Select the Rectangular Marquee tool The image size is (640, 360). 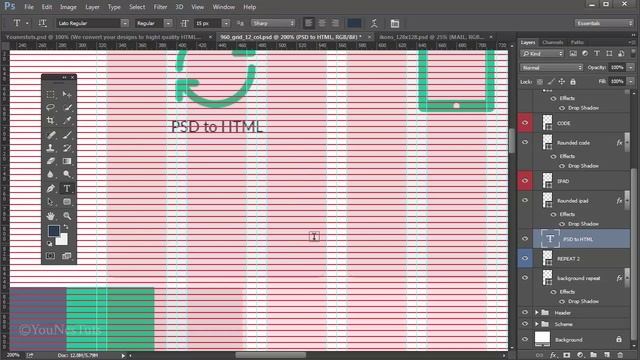point(51,95)
